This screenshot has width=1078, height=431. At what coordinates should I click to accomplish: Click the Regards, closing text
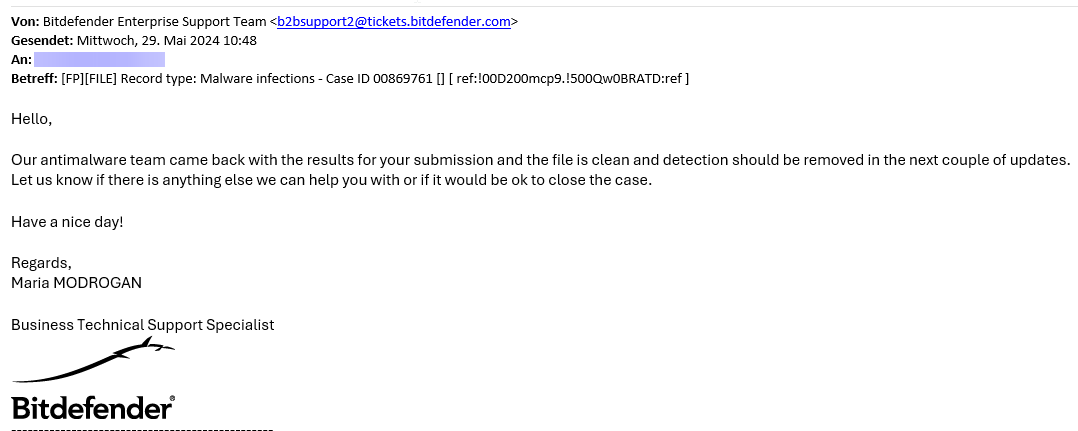click(x=41, y=263)
